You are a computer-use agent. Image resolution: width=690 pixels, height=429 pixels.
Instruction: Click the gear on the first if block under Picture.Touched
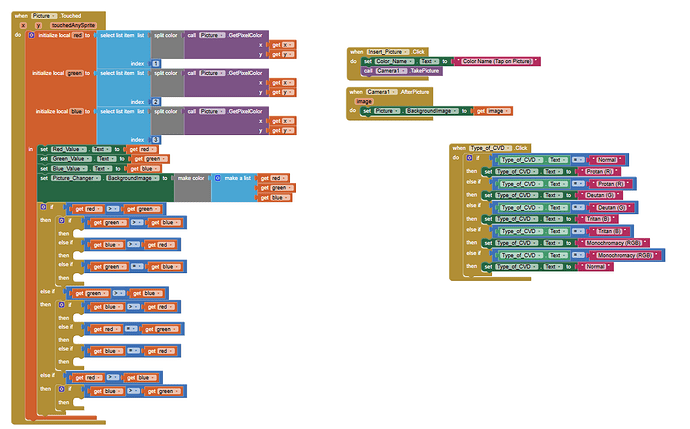[45, 207]
